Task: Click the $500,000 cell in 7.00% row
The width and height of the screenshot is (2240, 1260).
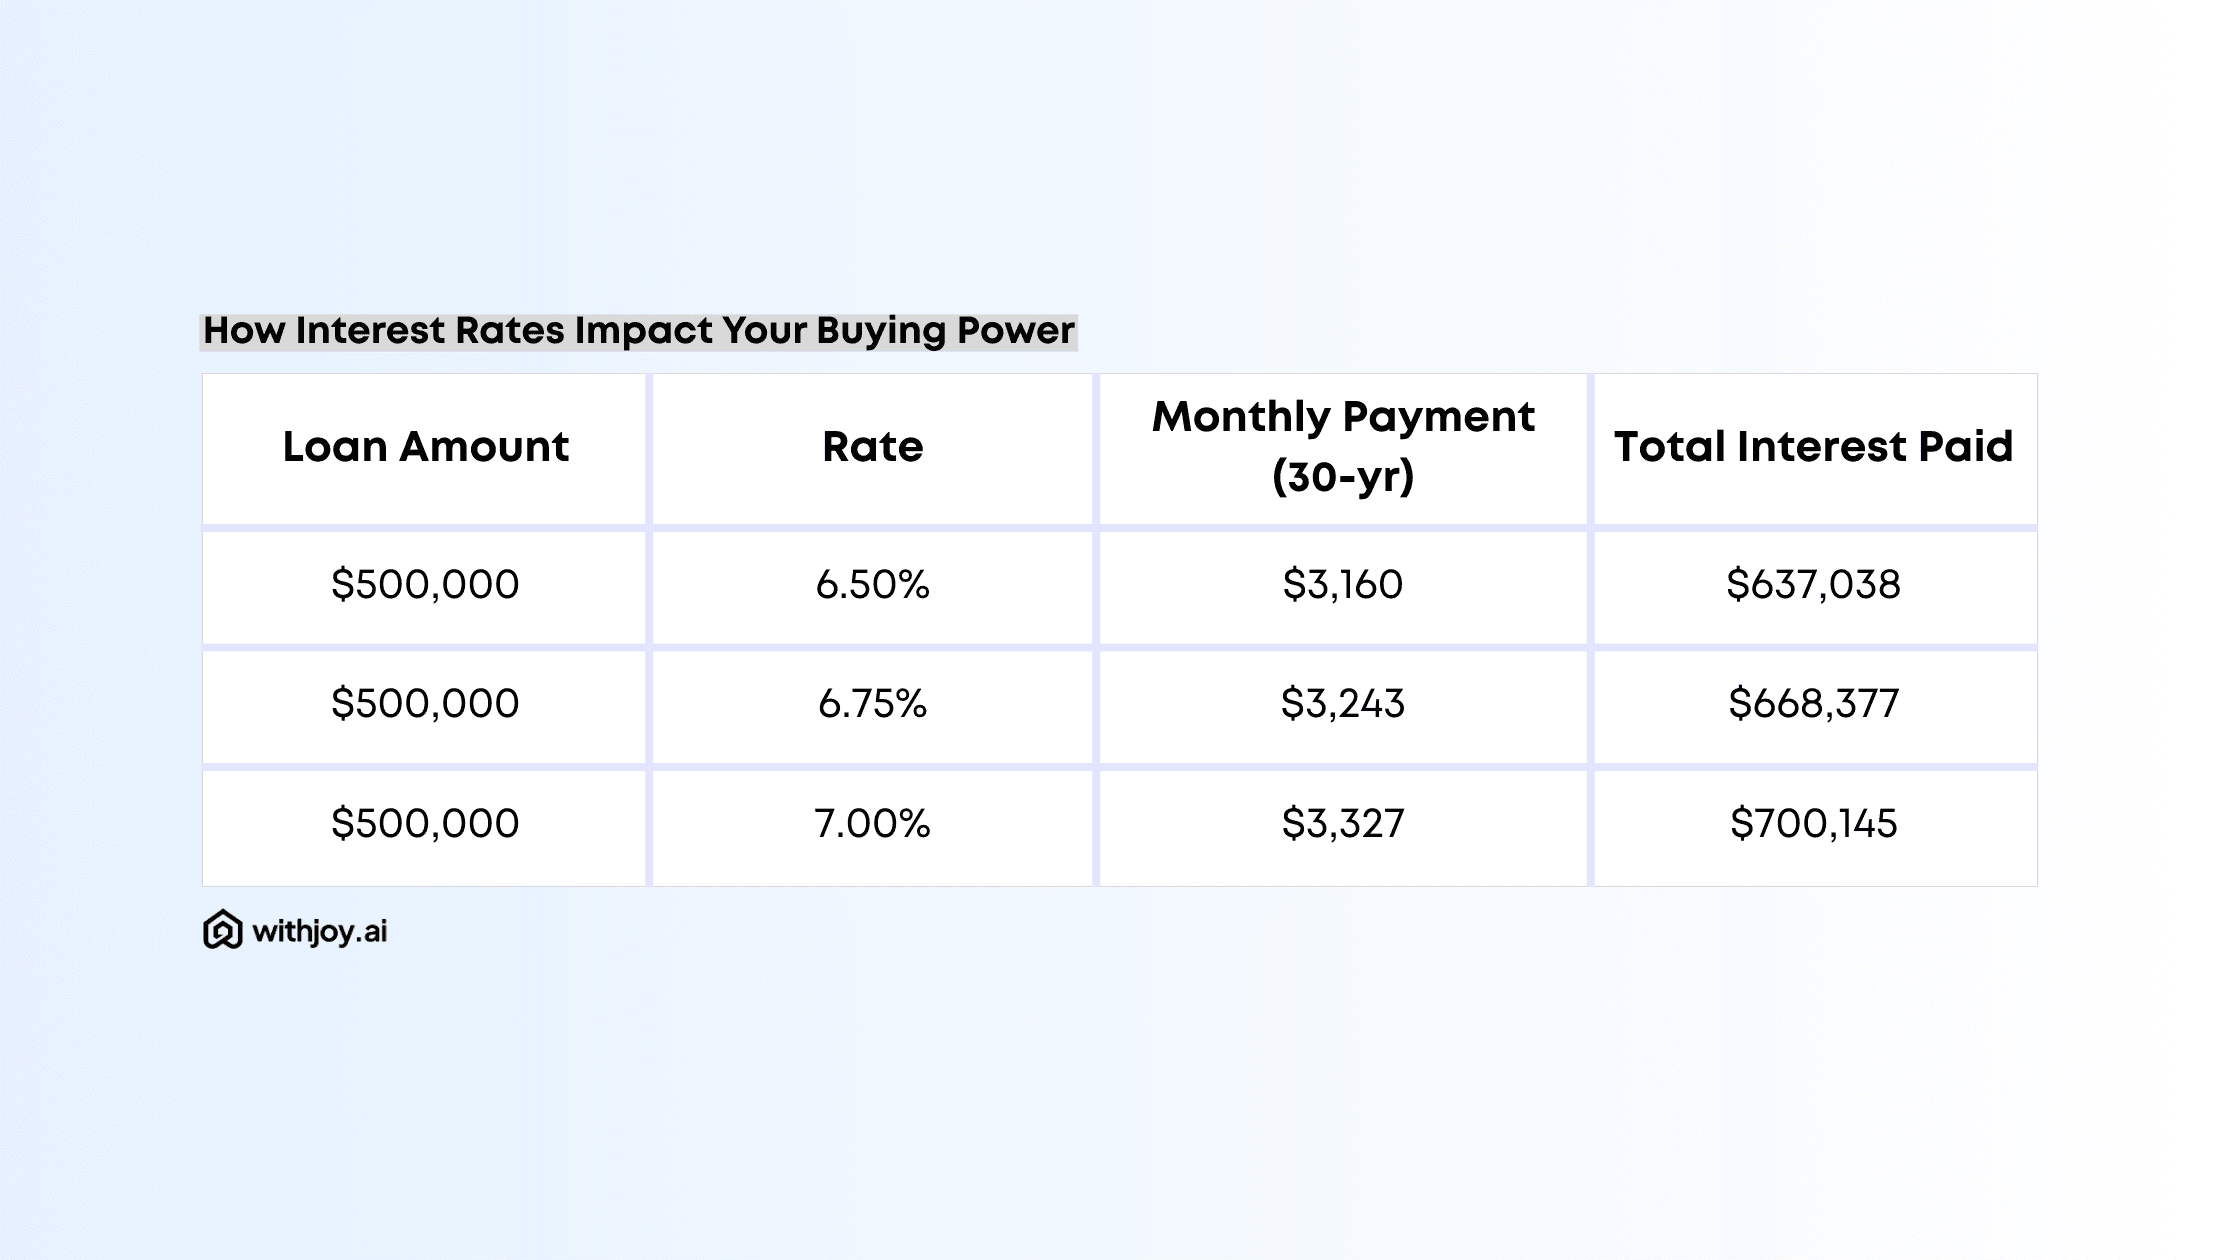Action: [x=425, y=824]
